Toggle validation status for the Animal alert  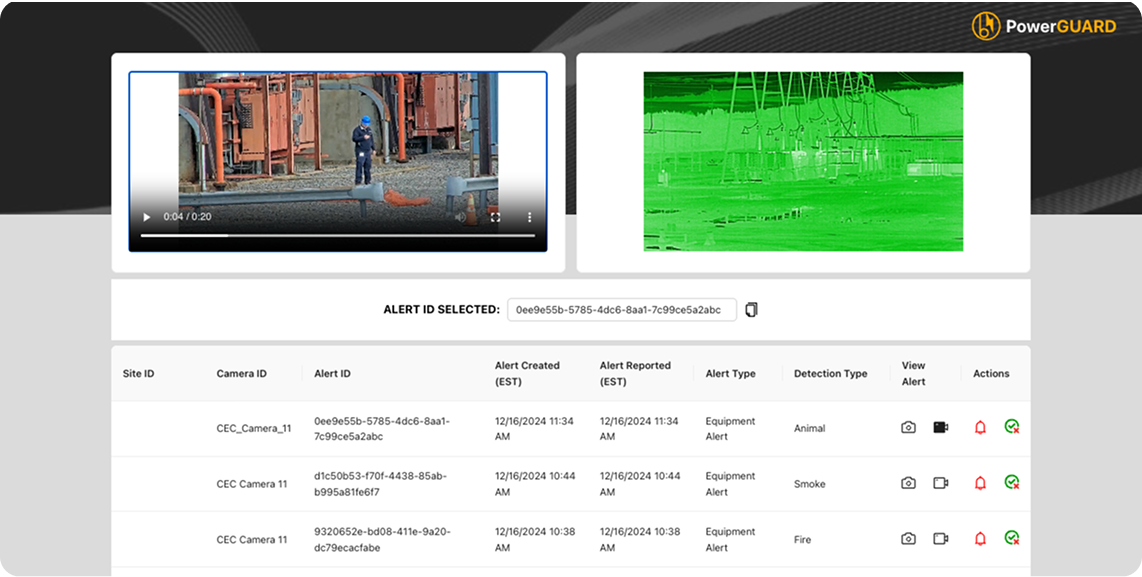tap(1012, 427)
